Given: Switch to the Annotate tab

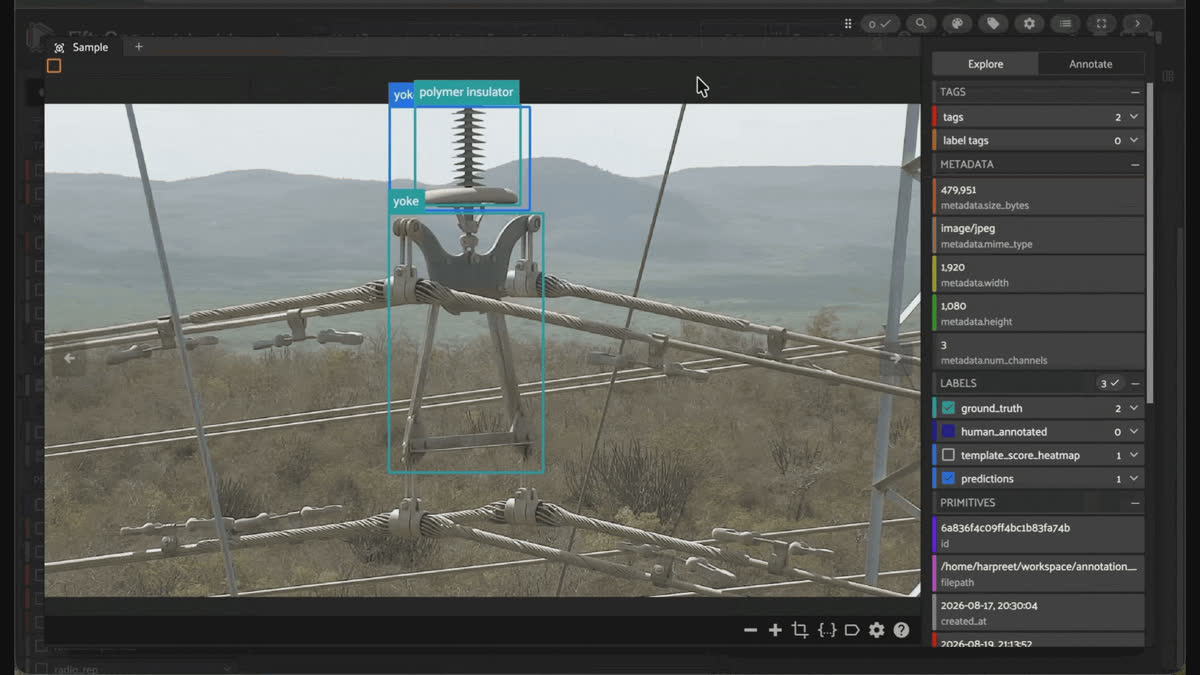Looking at the screenshot, I should click(1091, 64).
